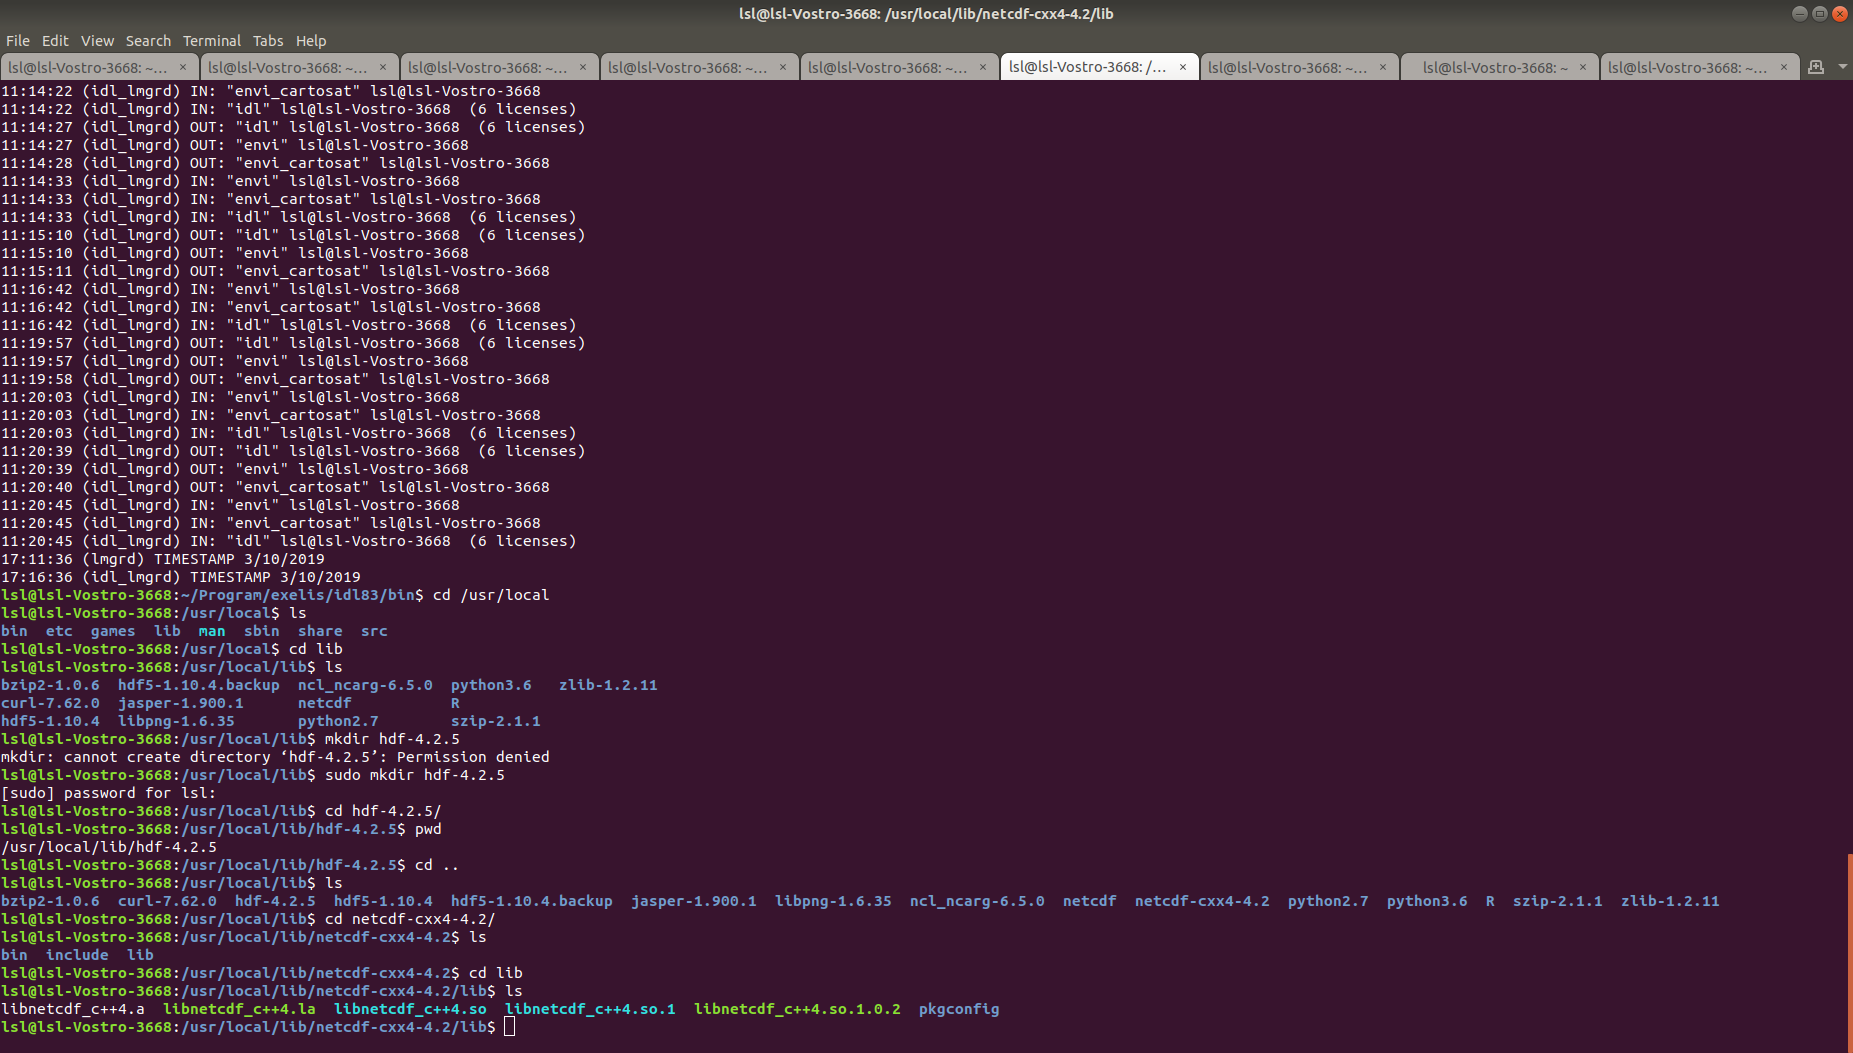
Task: Maximize the terminal window
Action: (1819, 14)
